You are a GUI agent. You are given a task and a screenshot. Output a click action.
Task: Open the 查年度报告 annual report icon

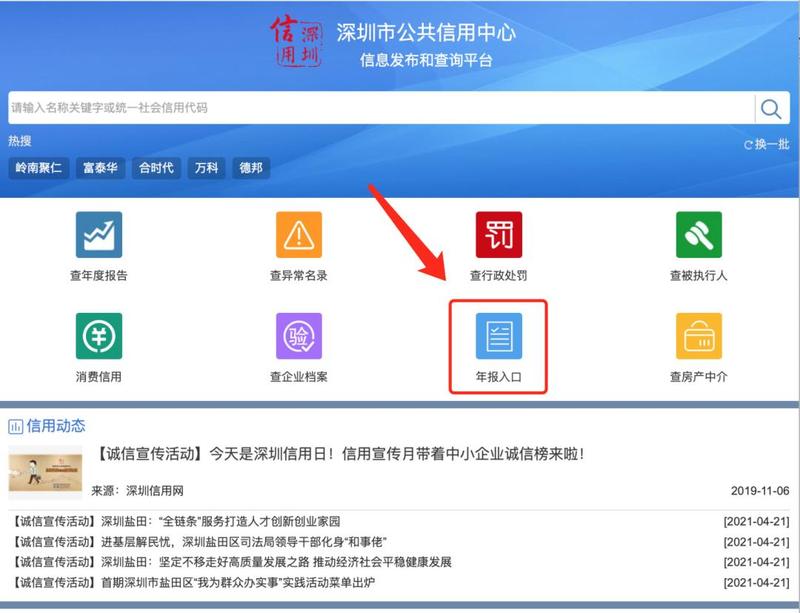coord(99,236)
